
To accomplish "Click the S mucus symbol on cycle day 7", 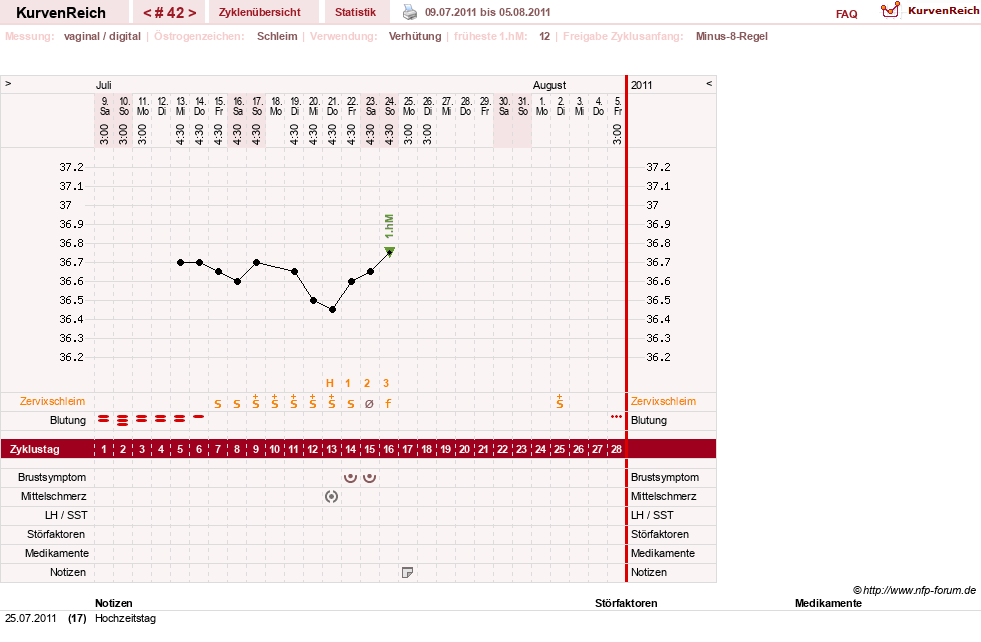I will (218, 404).
